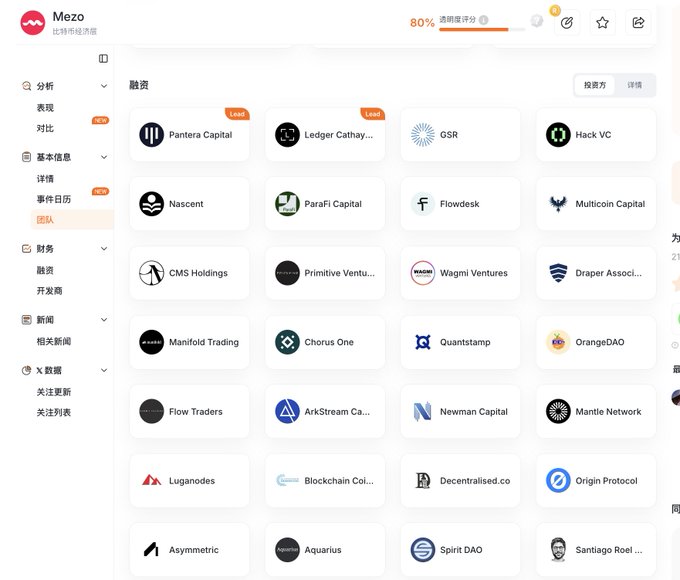
Task: Collapse the 财务 section chevron
Action: pyautogui.click(x=104, y=249)
